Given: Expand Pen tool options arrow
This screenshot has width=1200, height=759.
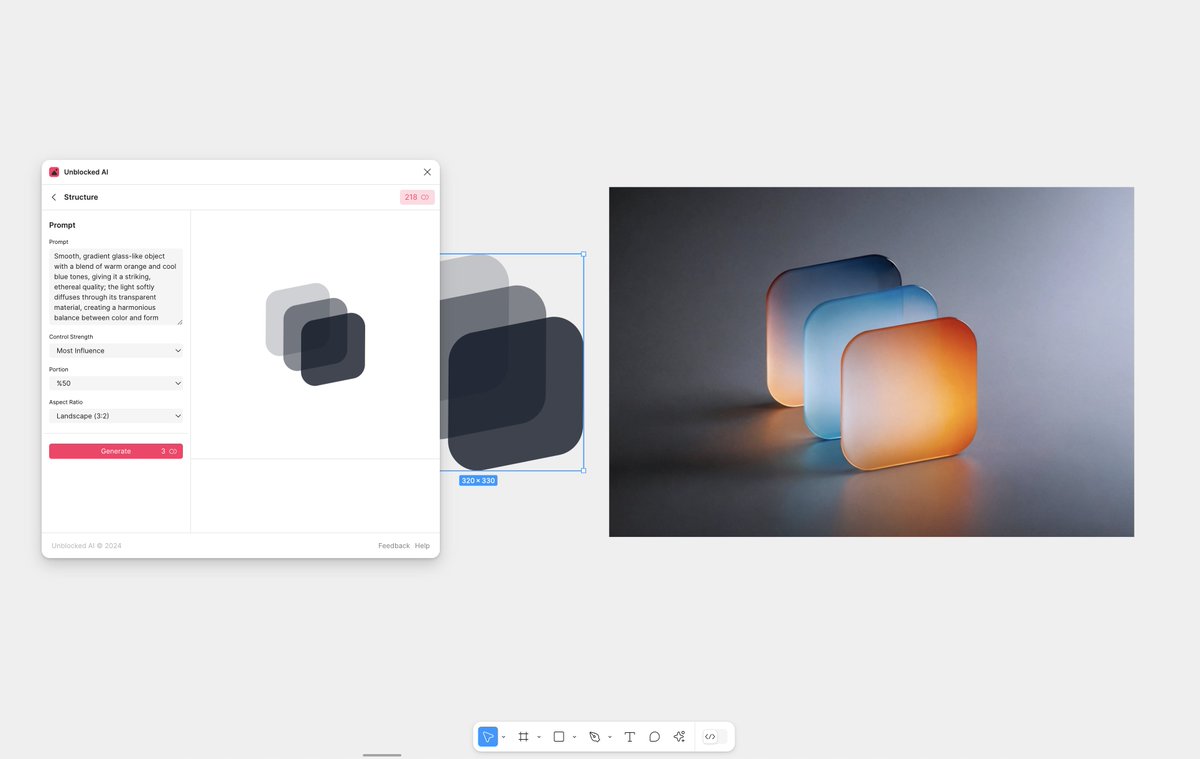Looking at the screenshot, I should point(609,738).
